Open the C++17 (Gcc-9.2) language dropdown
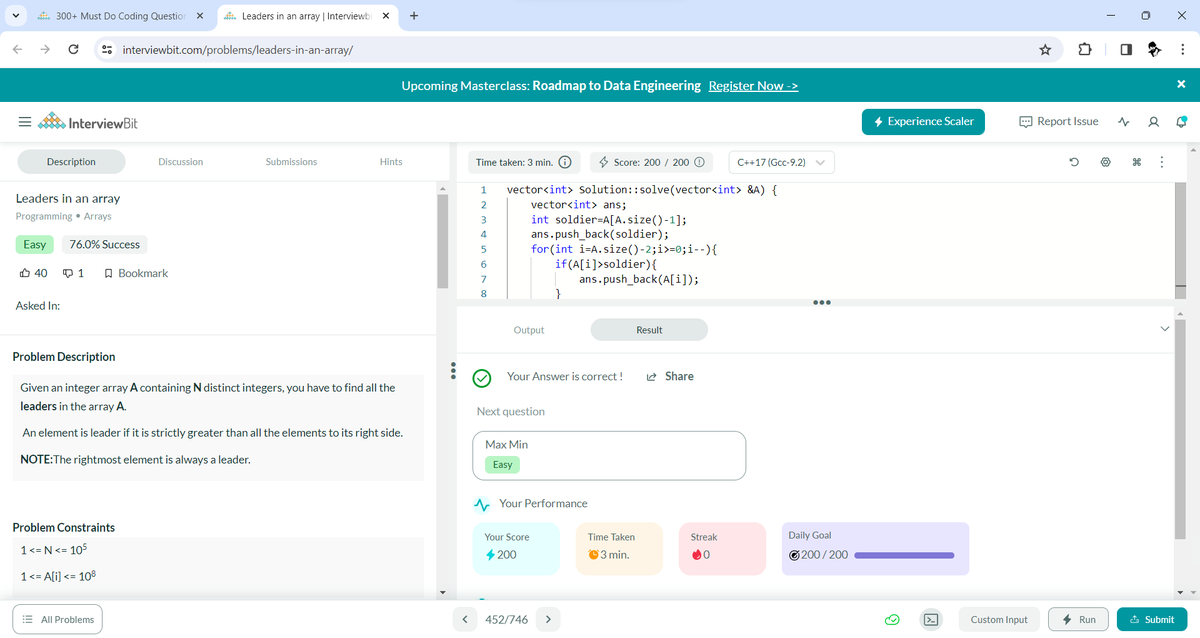1200x638 pixels. (780, 162)
